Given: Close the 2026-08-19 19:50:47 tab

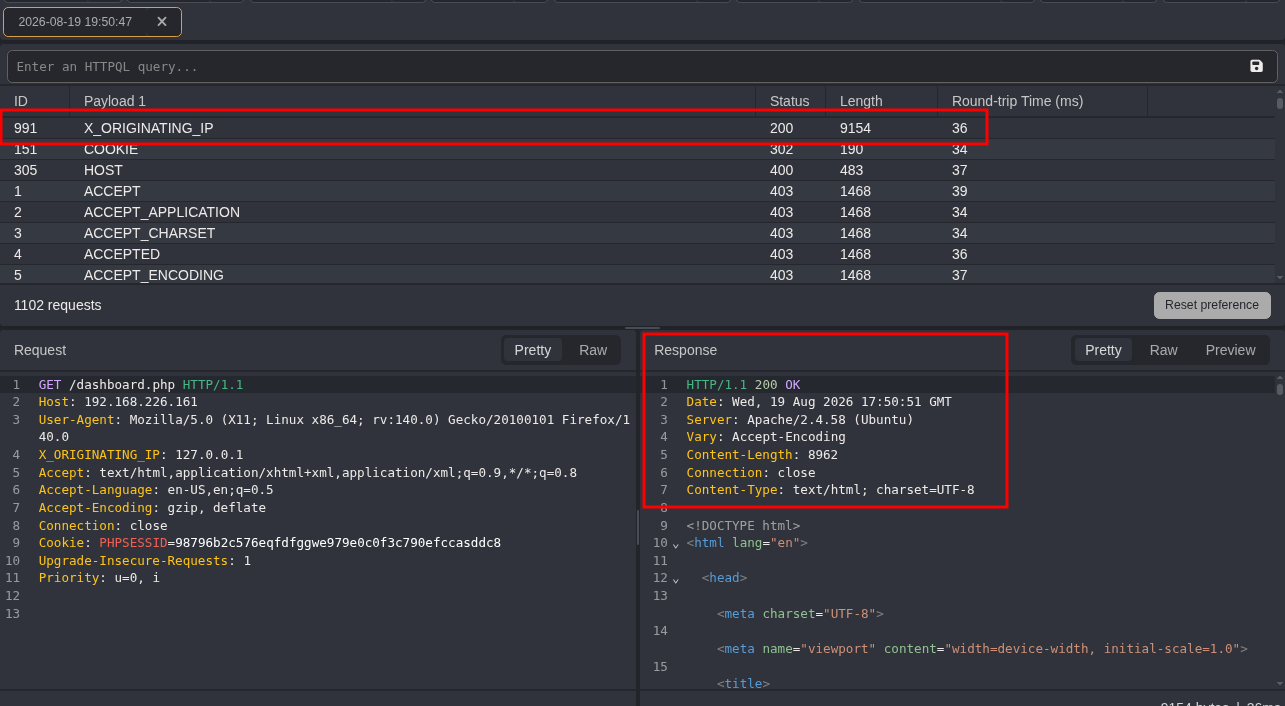Looking at the screenshot, I should tap(162, 22).
